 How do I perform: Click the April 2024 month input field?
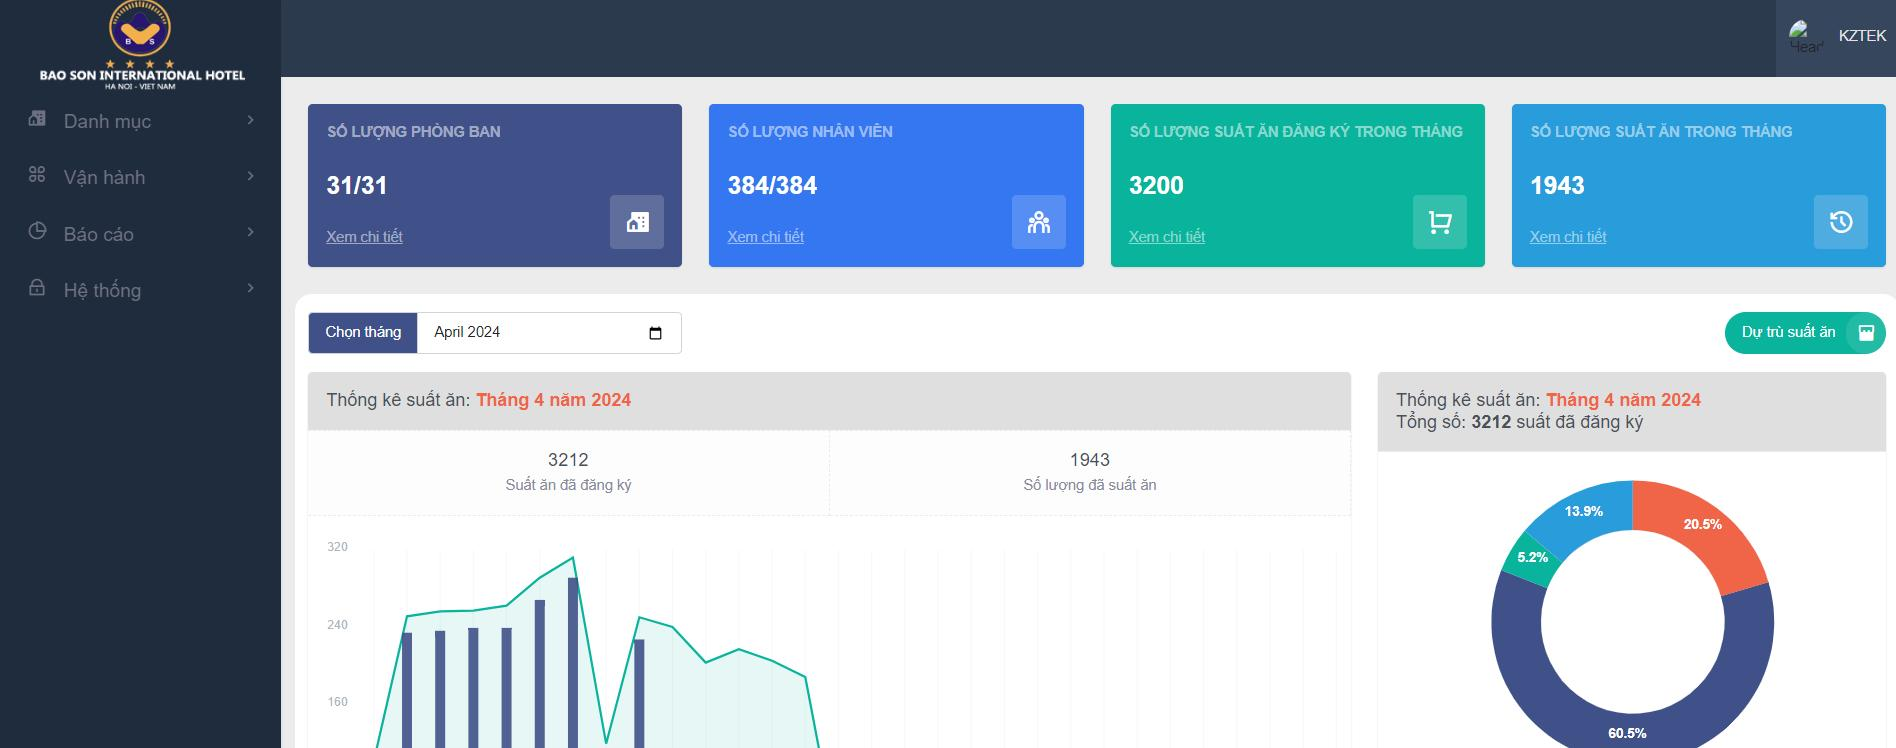pos(530,333)
